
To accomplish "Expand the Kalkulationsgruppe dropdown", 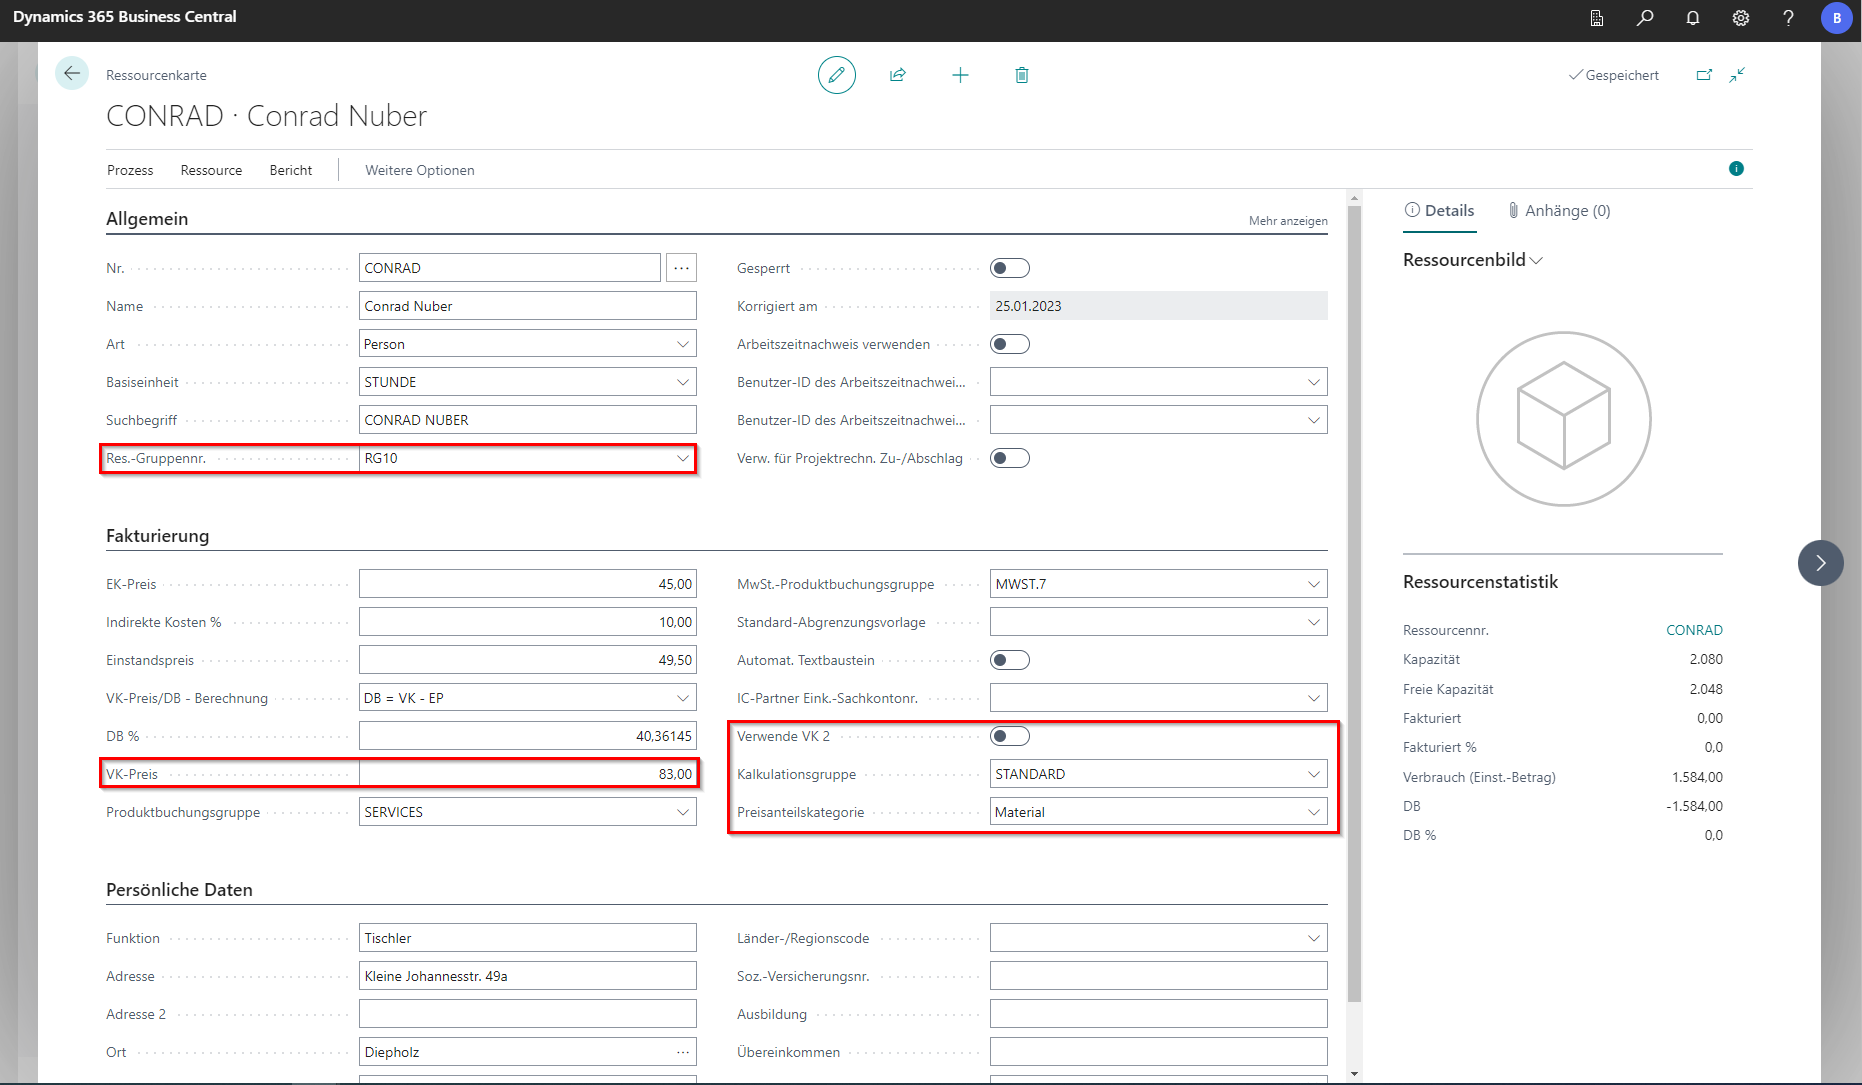I will tap(1313, 774).
